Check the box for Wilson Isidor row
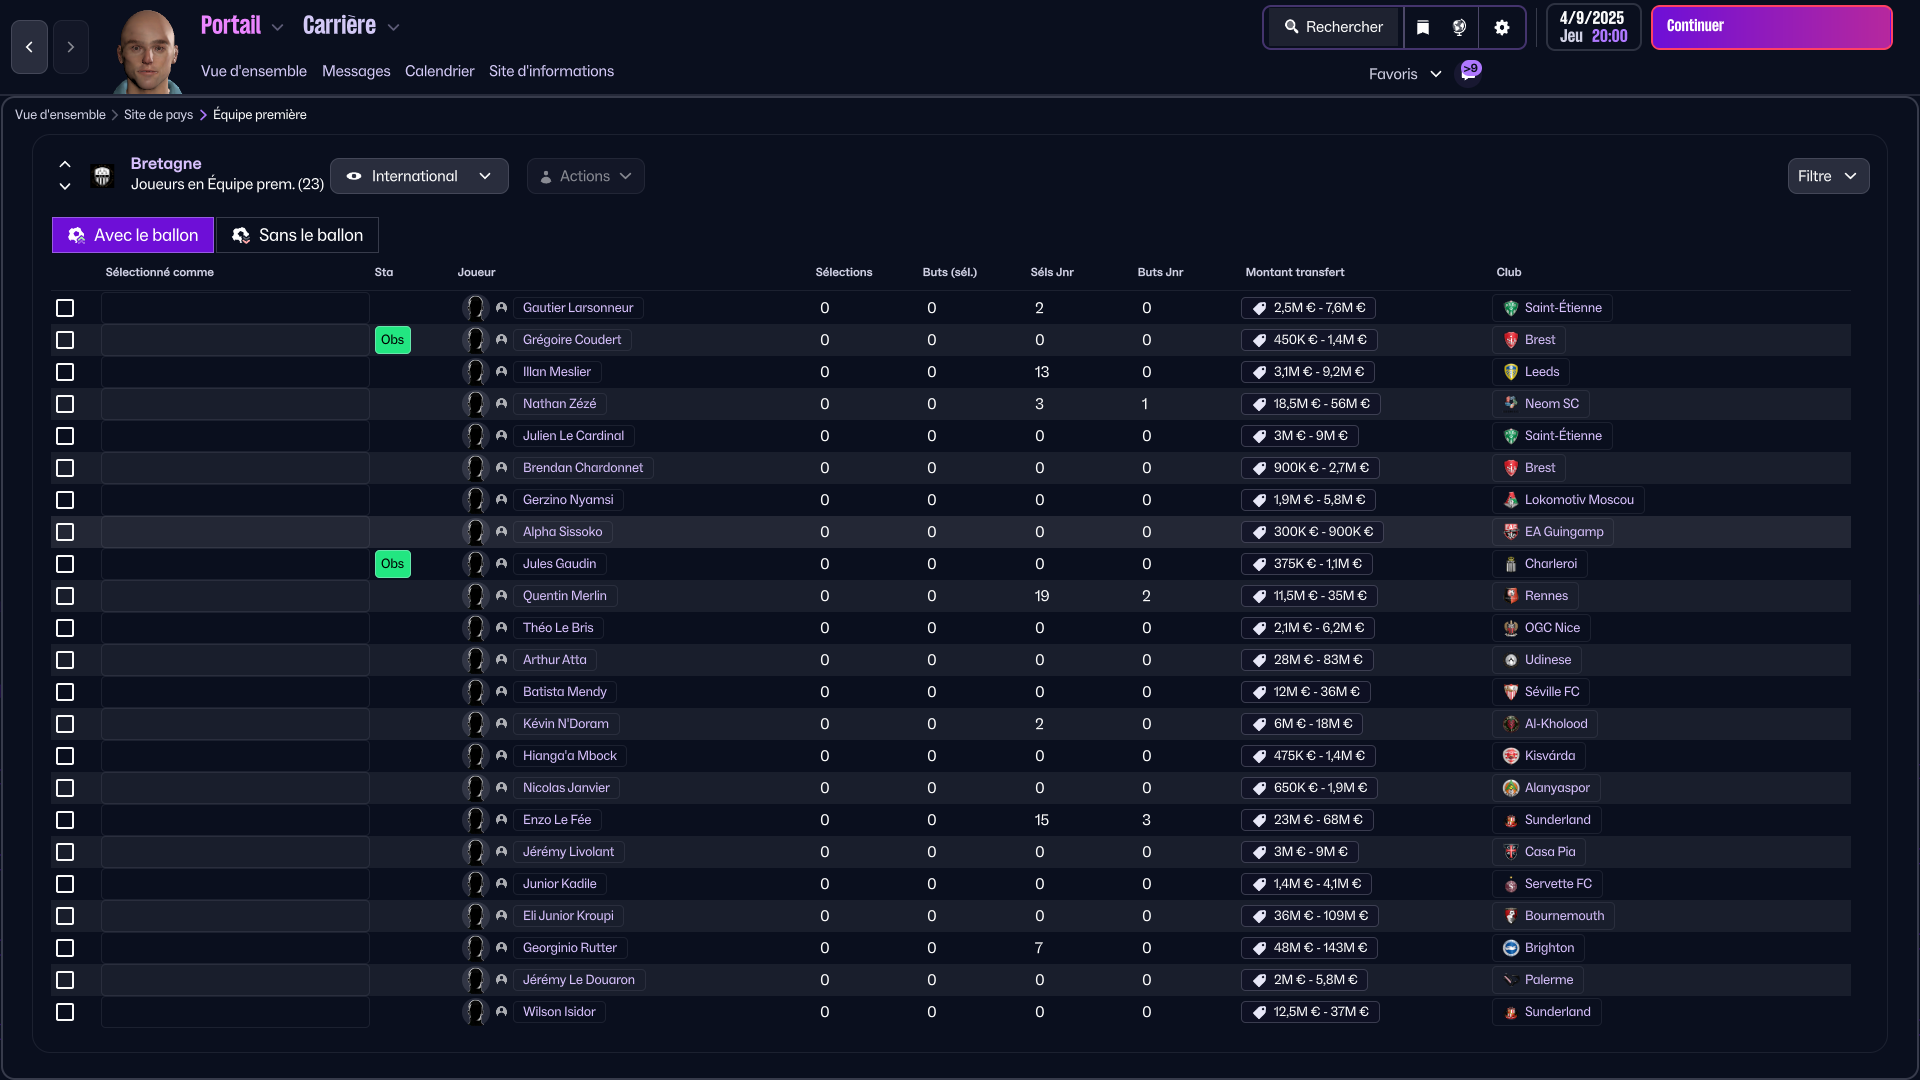 (x=65, y=1012)
